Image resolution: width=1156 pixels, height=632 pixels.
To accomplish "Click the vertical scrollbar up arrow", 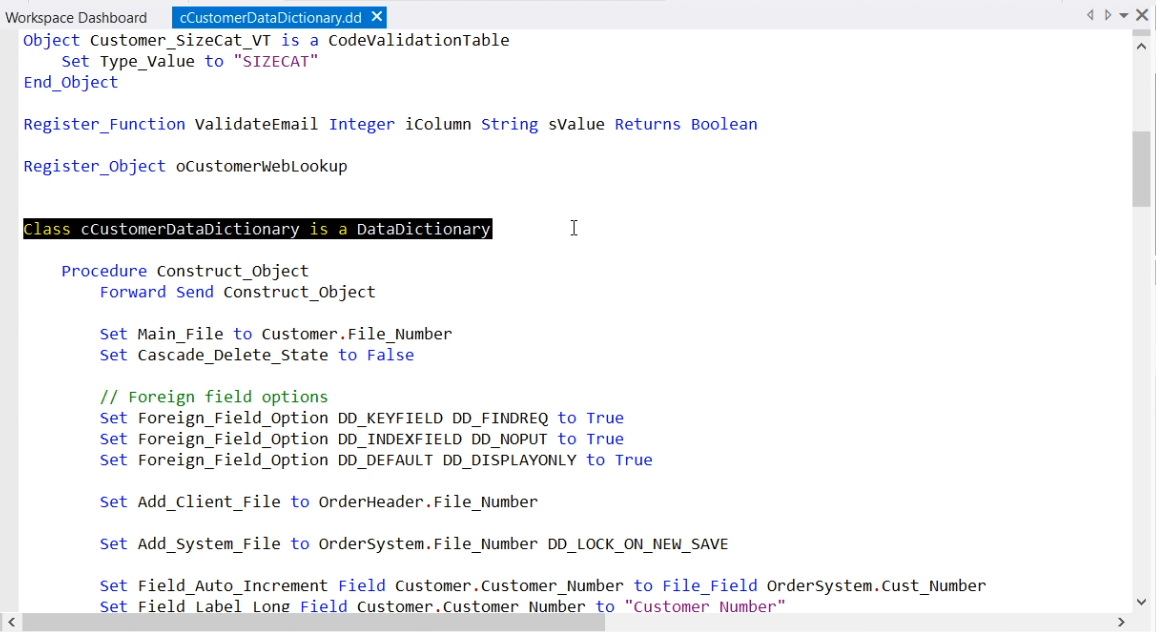I will pos(1141,46).
